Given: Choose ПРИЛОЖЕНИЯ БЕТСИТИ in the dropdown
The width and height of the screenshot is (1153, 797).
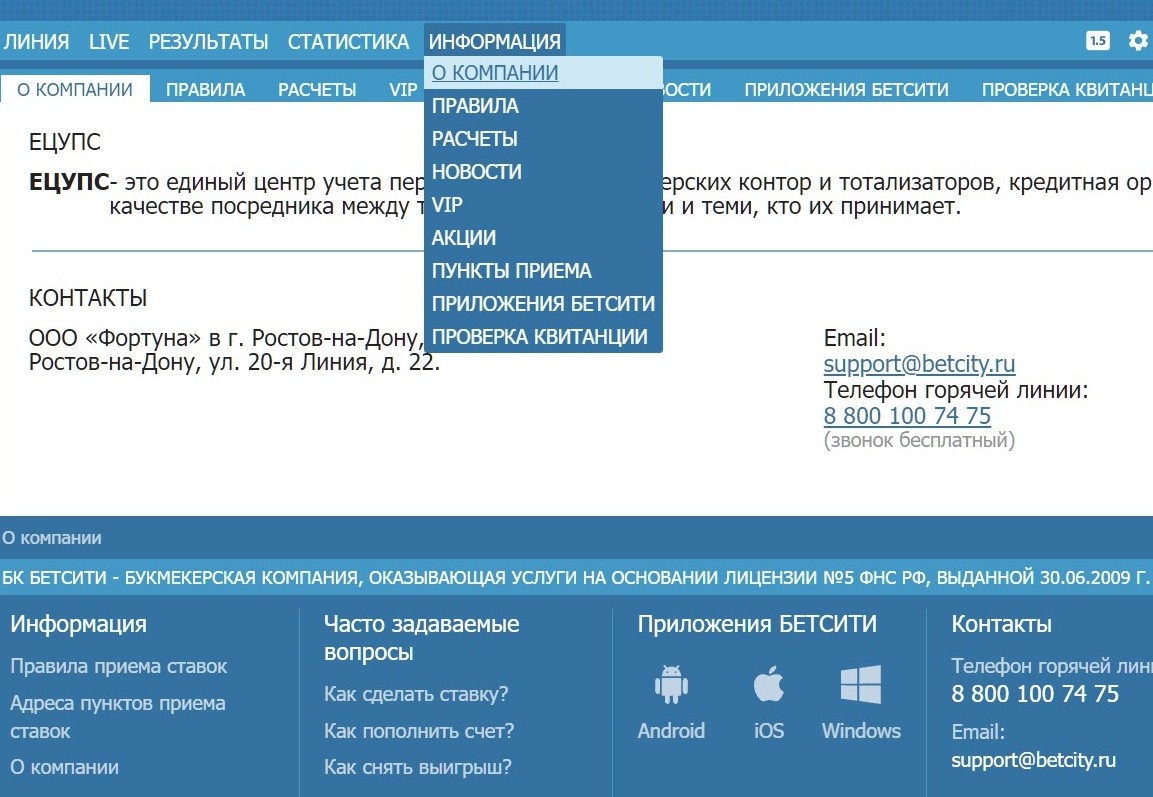Looking at the screenshot, I should tap(543, 304).
